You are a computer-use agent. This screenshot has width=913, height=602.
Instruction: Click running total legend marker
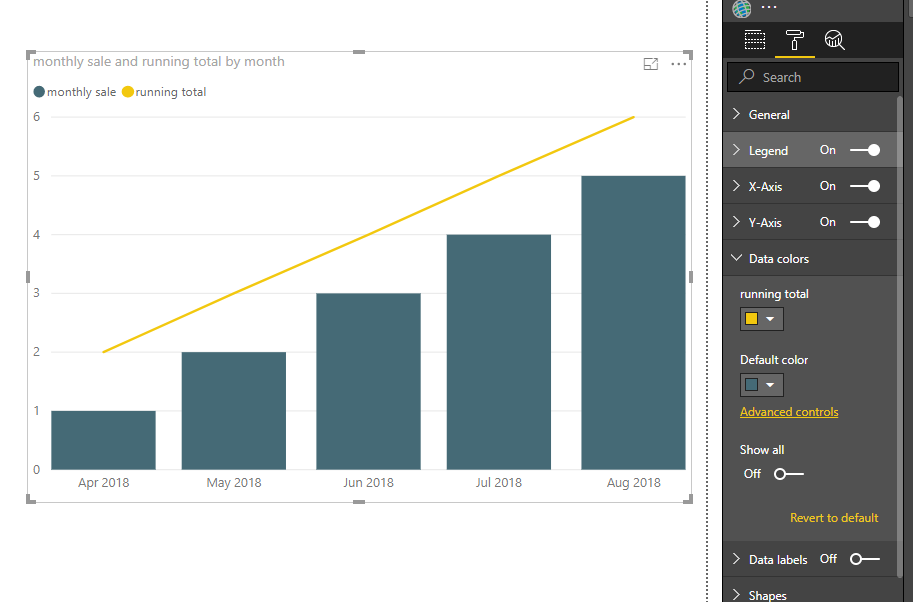(x=128, y=91)
